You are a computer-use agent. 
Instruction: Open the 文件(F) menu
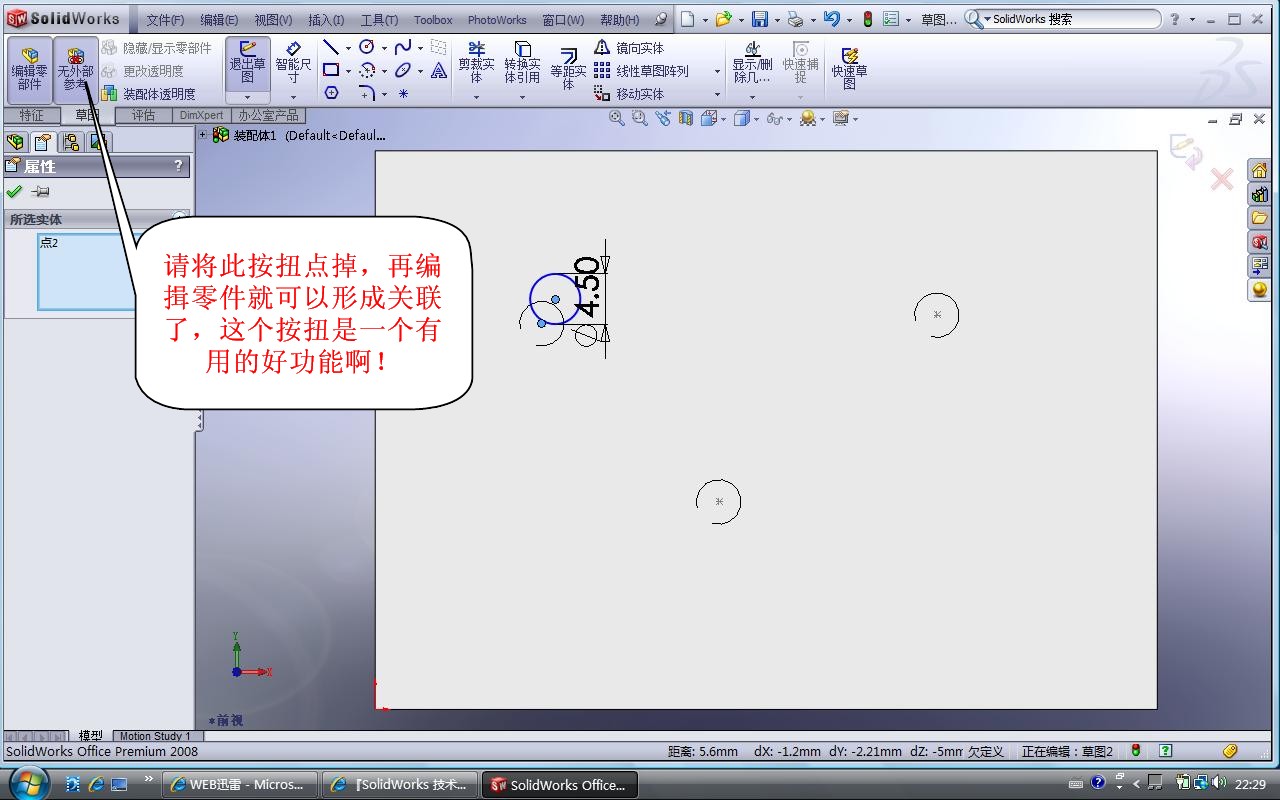165,20
